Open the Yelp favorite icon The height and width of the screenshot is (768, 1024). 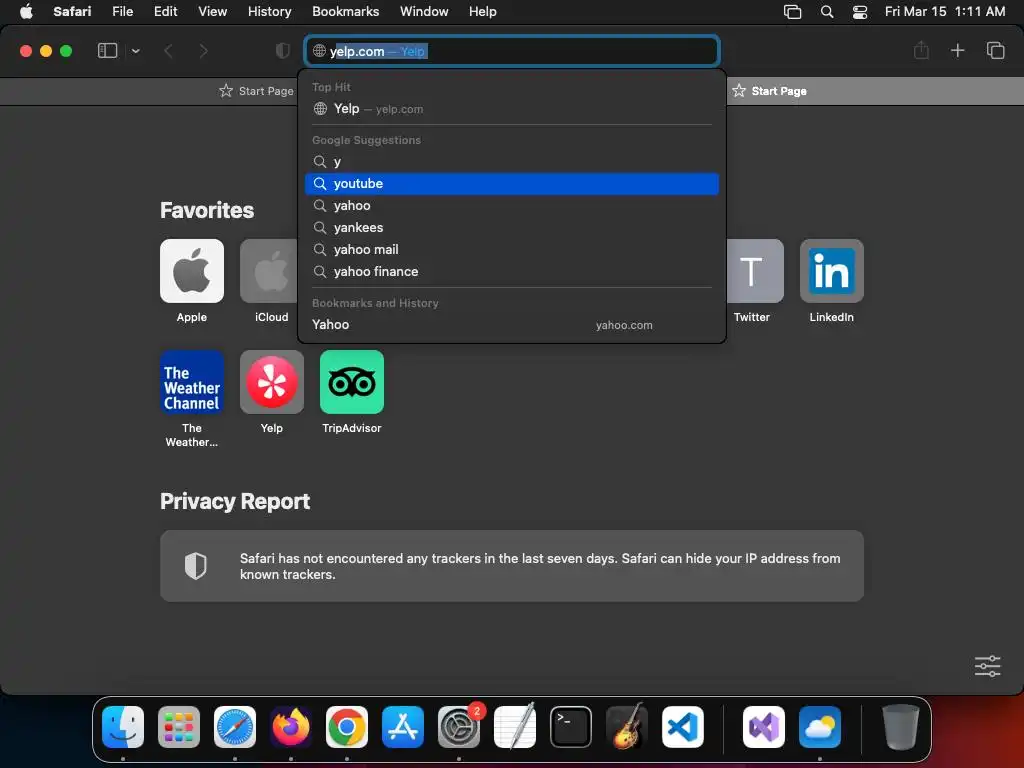(x=272, y=382)
